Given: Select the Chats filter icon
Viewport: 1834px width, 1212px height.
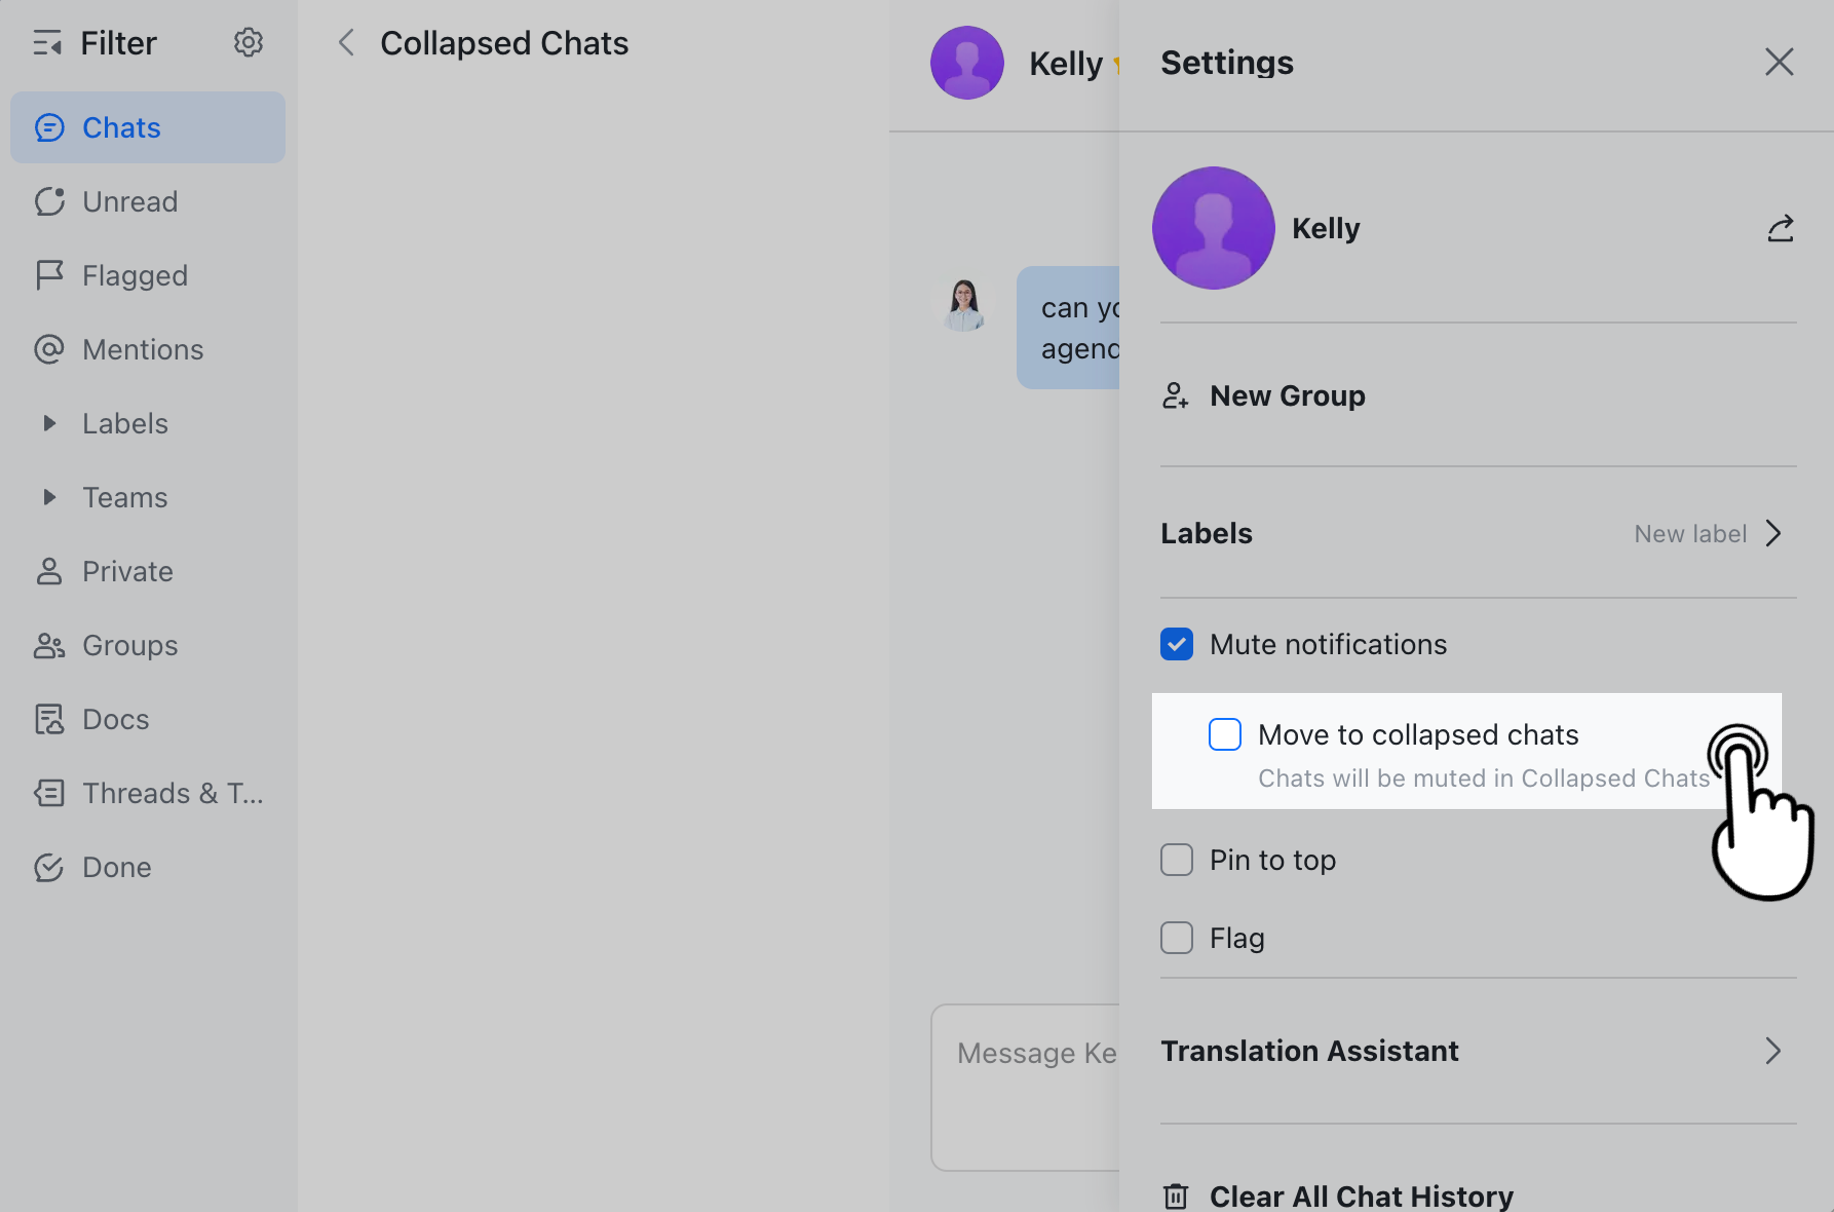Looking at the screenshot, I should click(x=50, y=127).
